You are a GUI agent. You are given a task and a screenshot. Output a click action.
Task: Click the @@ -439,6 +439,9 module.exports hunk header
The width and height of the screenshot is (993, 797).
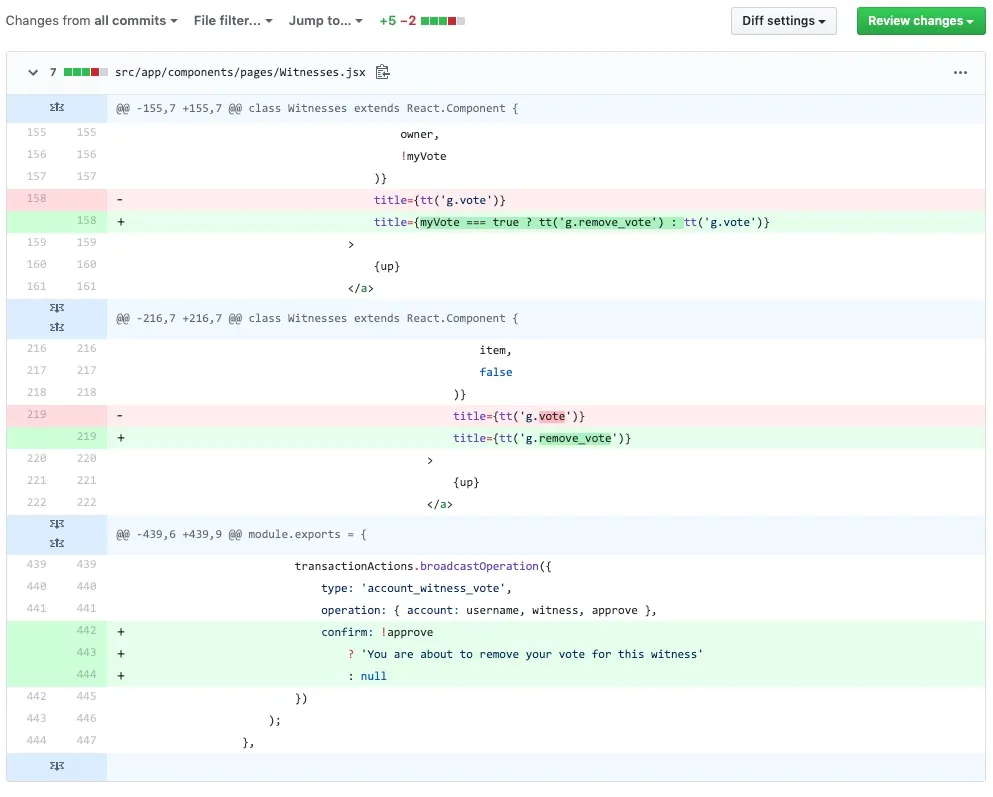(x=241, y=534)
